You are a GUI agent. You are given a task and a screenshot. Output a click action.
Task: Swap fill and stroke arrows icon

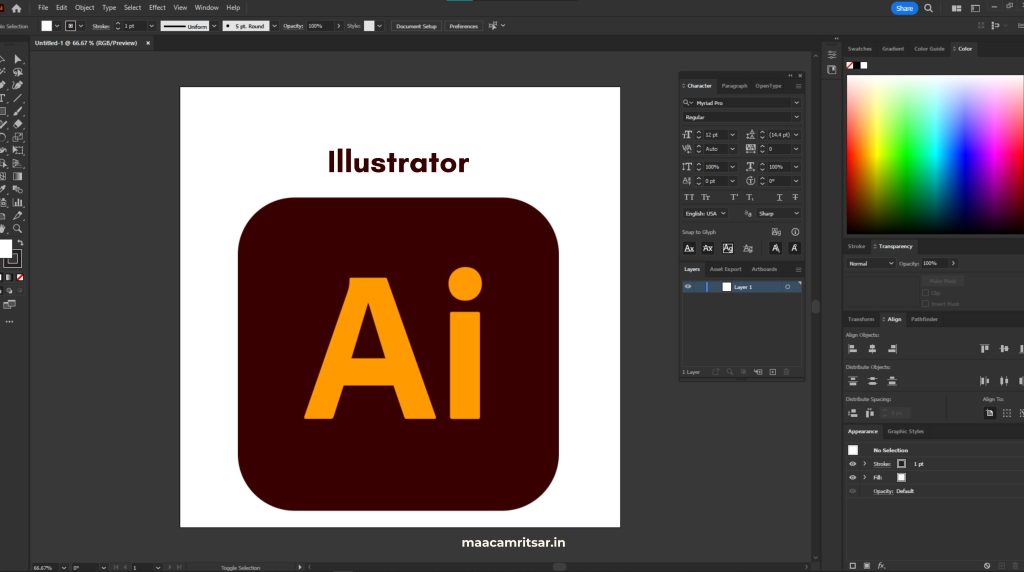click(x=20, y=242)
